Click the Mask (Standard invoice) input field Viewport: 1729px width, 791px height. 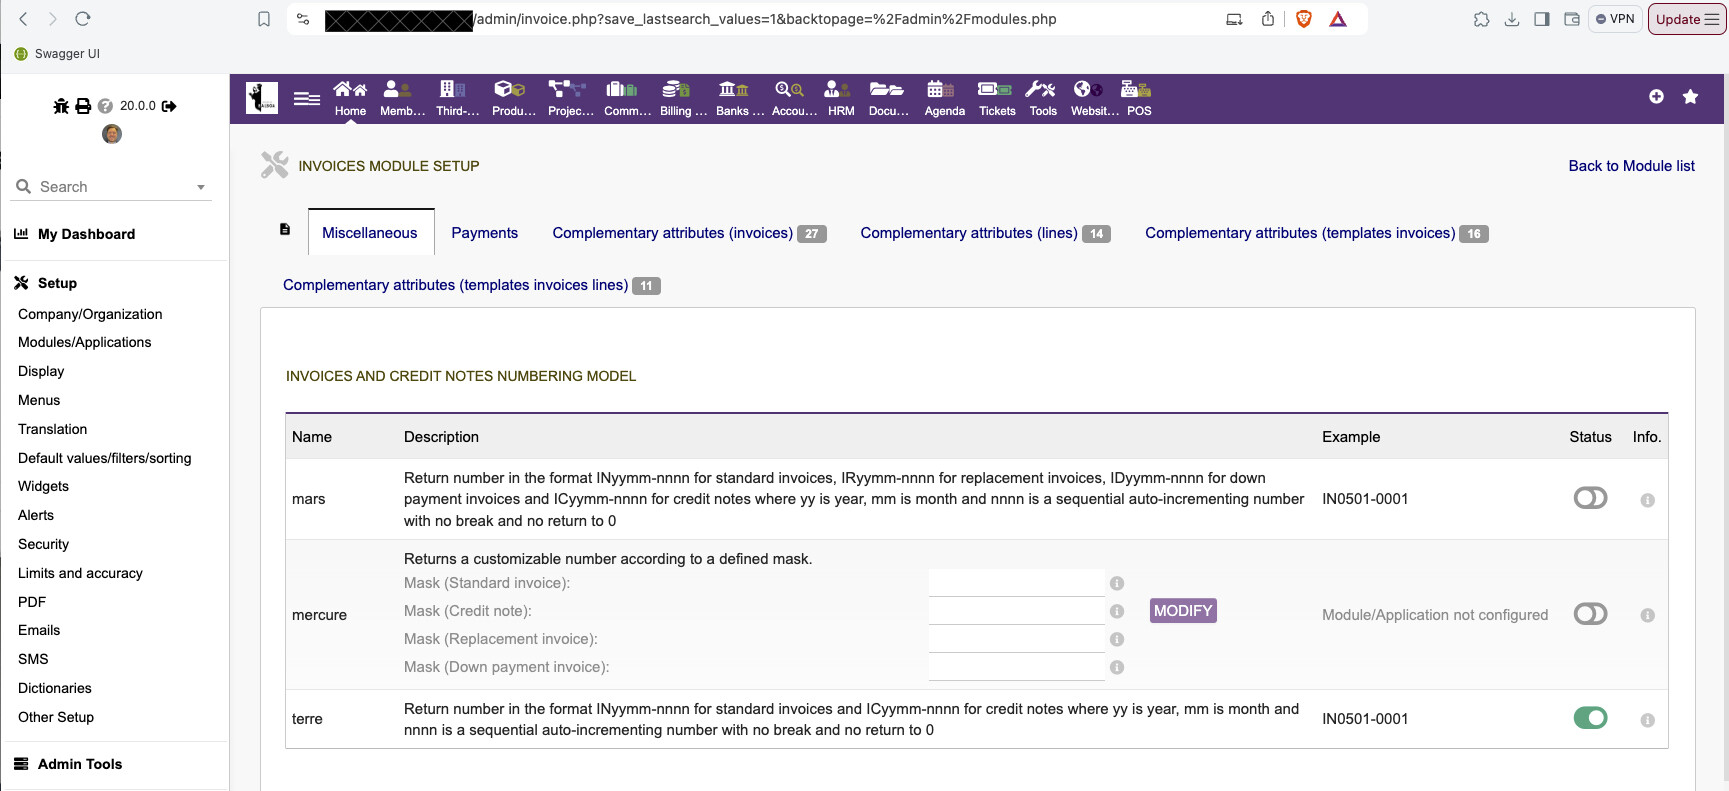pyautogui.click(x=1016, y=583)
